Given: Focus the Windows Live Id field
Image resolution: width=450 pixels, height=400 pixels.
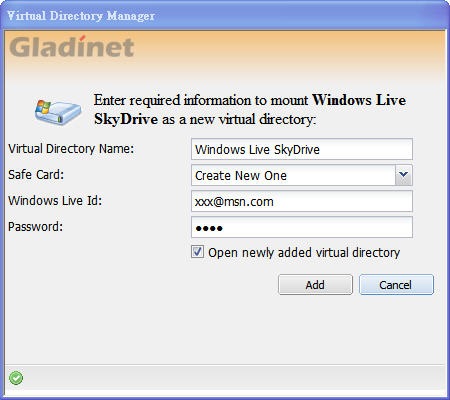Looking at the screenshot, I should 302,201.
